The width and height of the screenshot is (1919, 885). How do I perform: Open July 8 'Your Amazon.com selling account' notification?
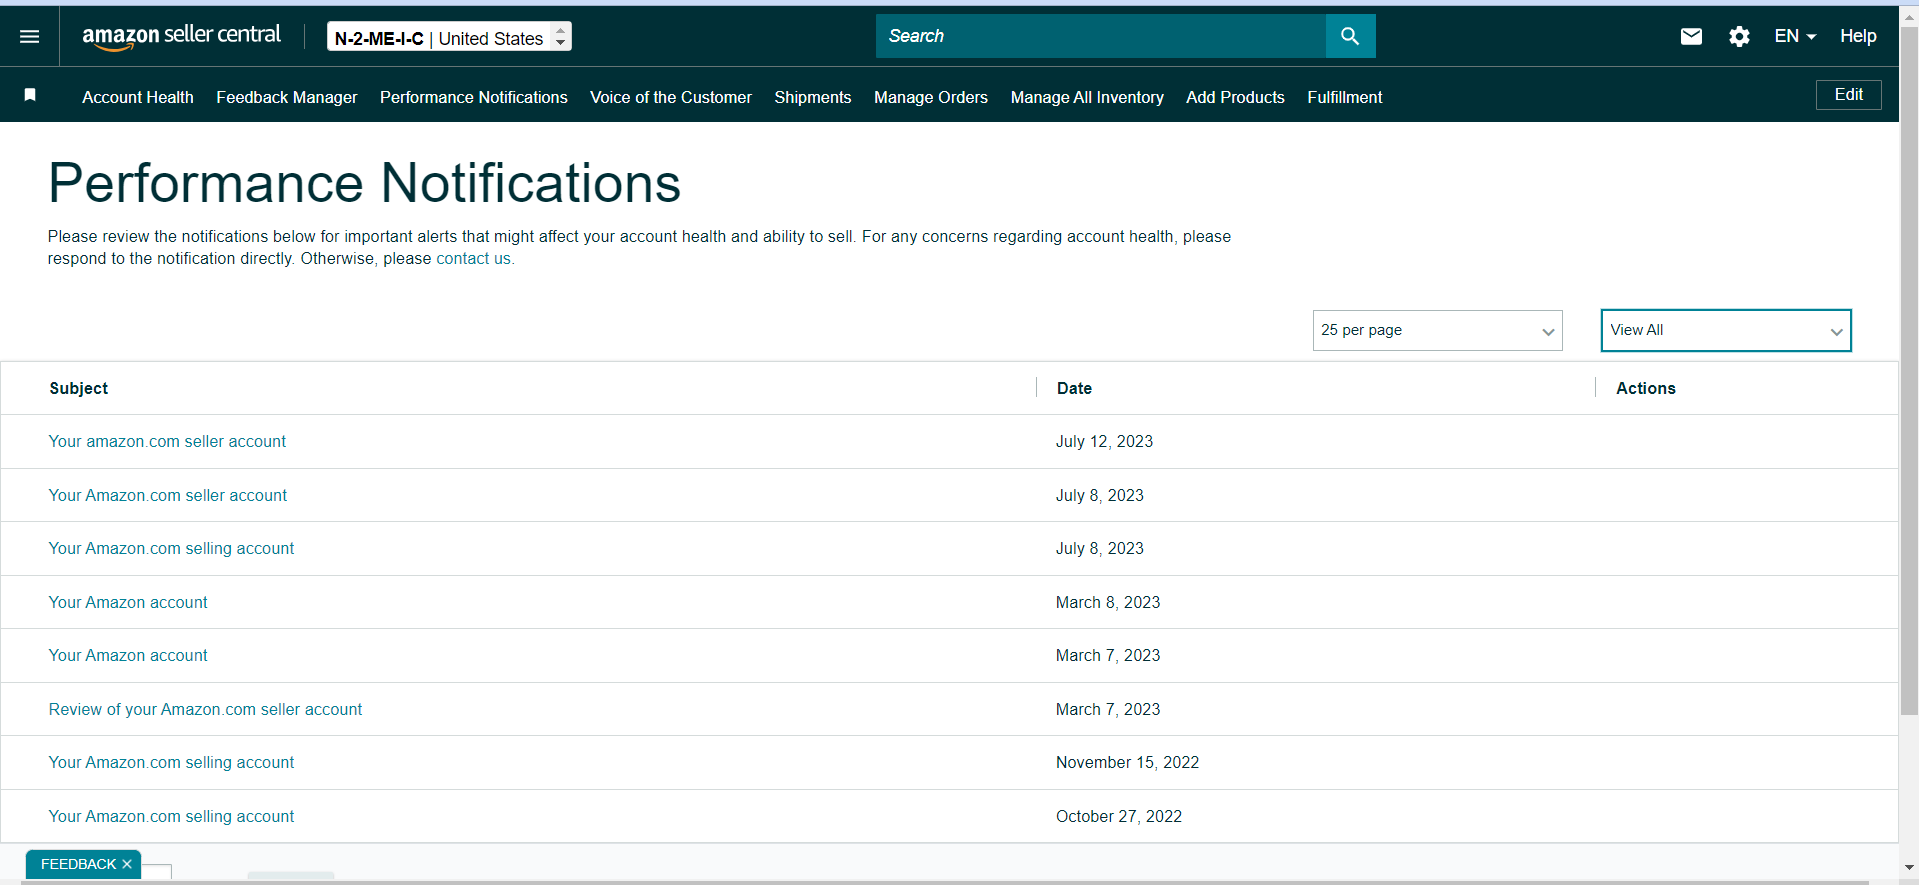(171, 548)
